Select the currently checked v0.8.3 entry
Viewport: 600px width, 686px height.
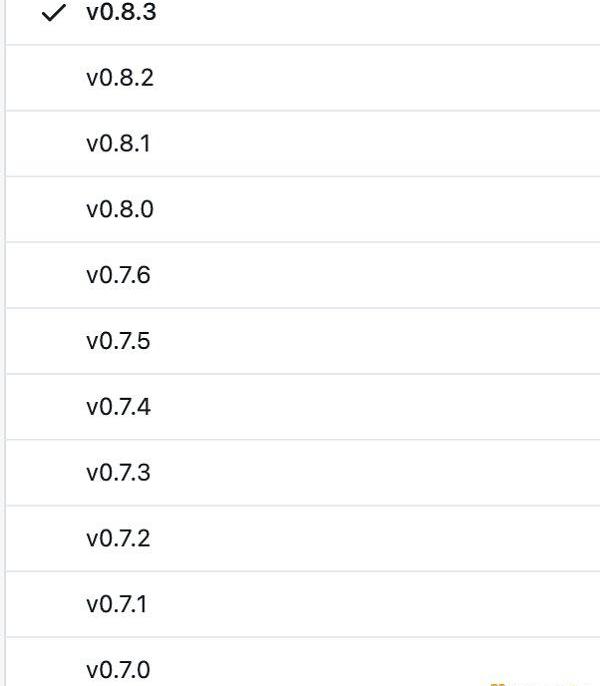[x=120, y=13]
